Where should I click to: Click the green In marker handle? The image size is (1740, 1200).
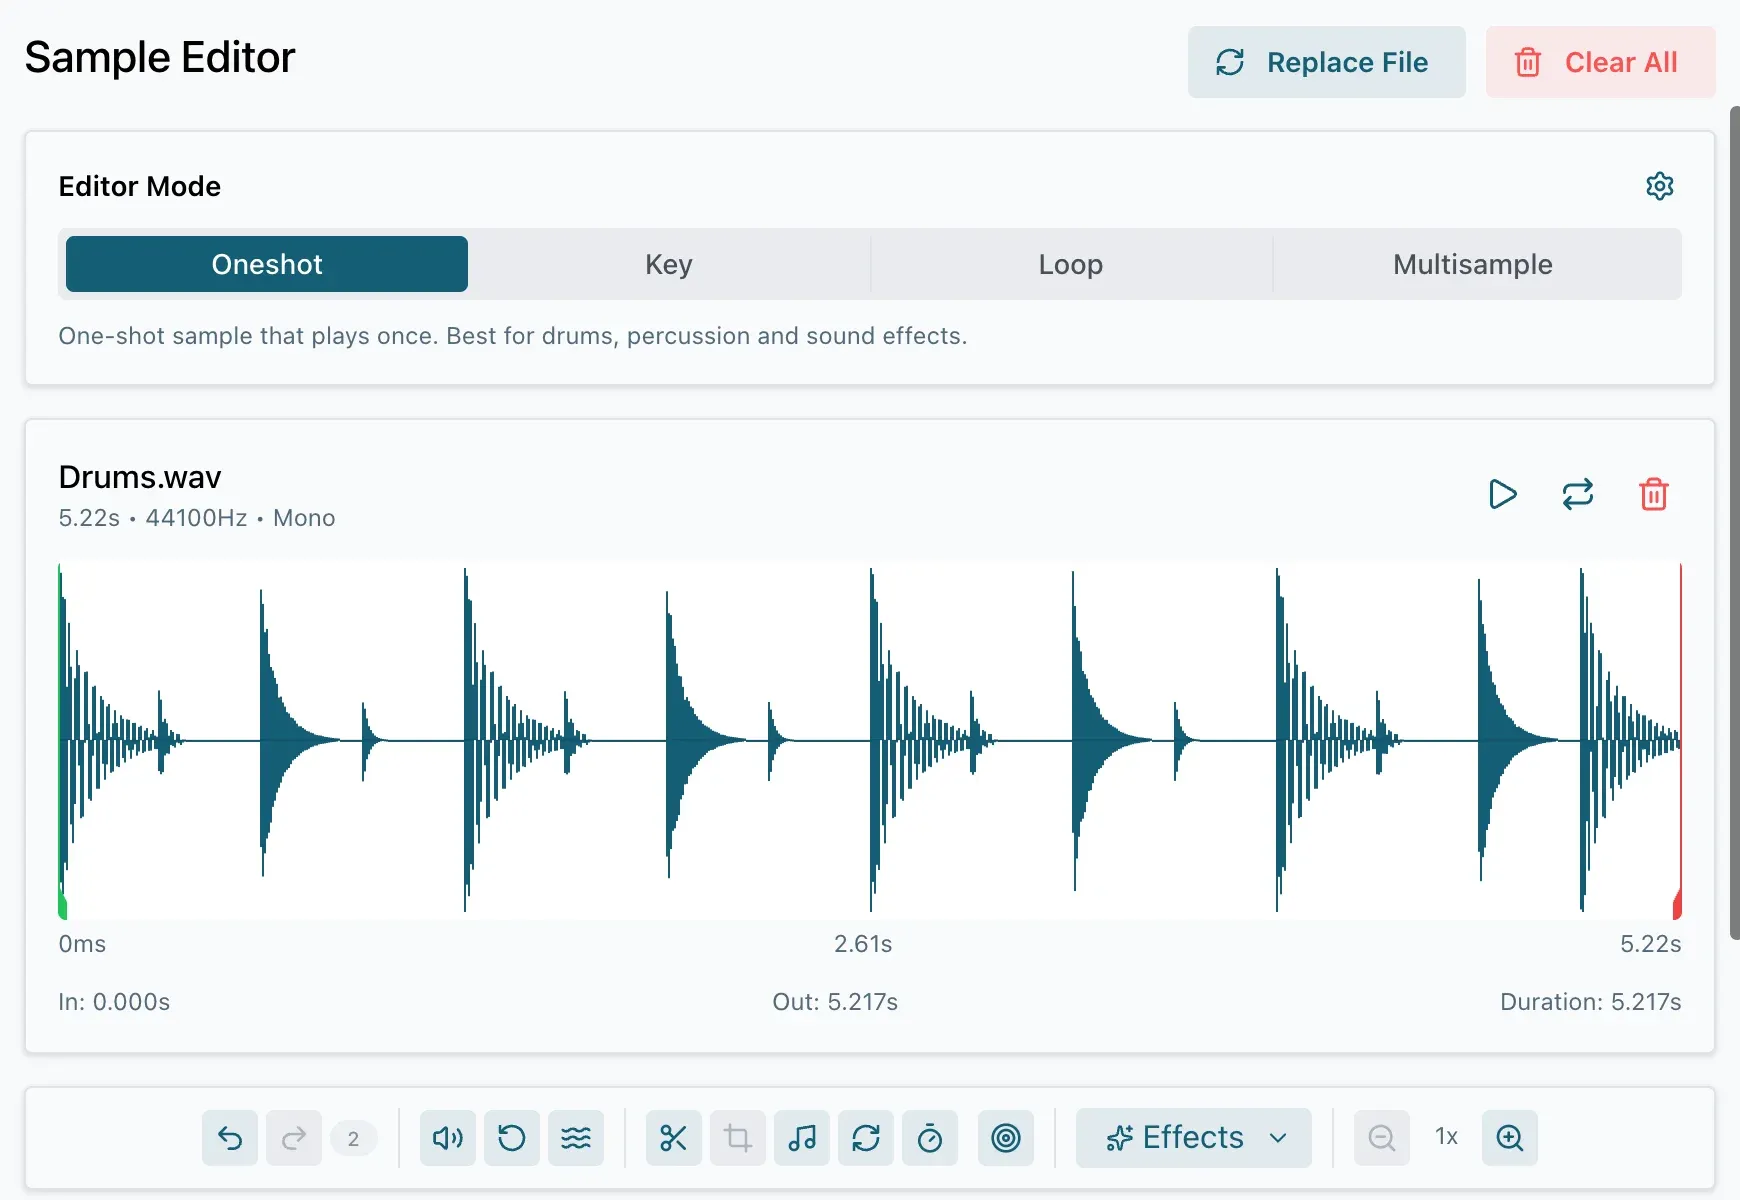62,906
